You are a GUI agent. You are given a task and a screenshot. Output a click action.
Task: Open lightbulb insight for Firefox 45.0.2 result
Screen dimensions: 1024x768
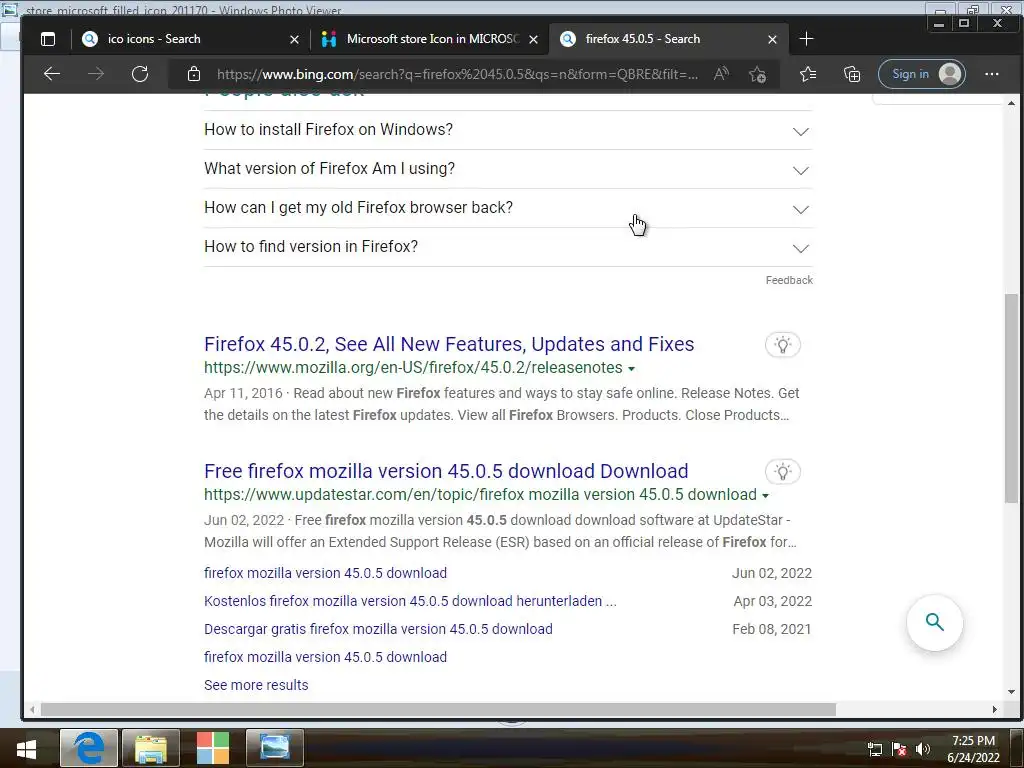pos(782,345)
